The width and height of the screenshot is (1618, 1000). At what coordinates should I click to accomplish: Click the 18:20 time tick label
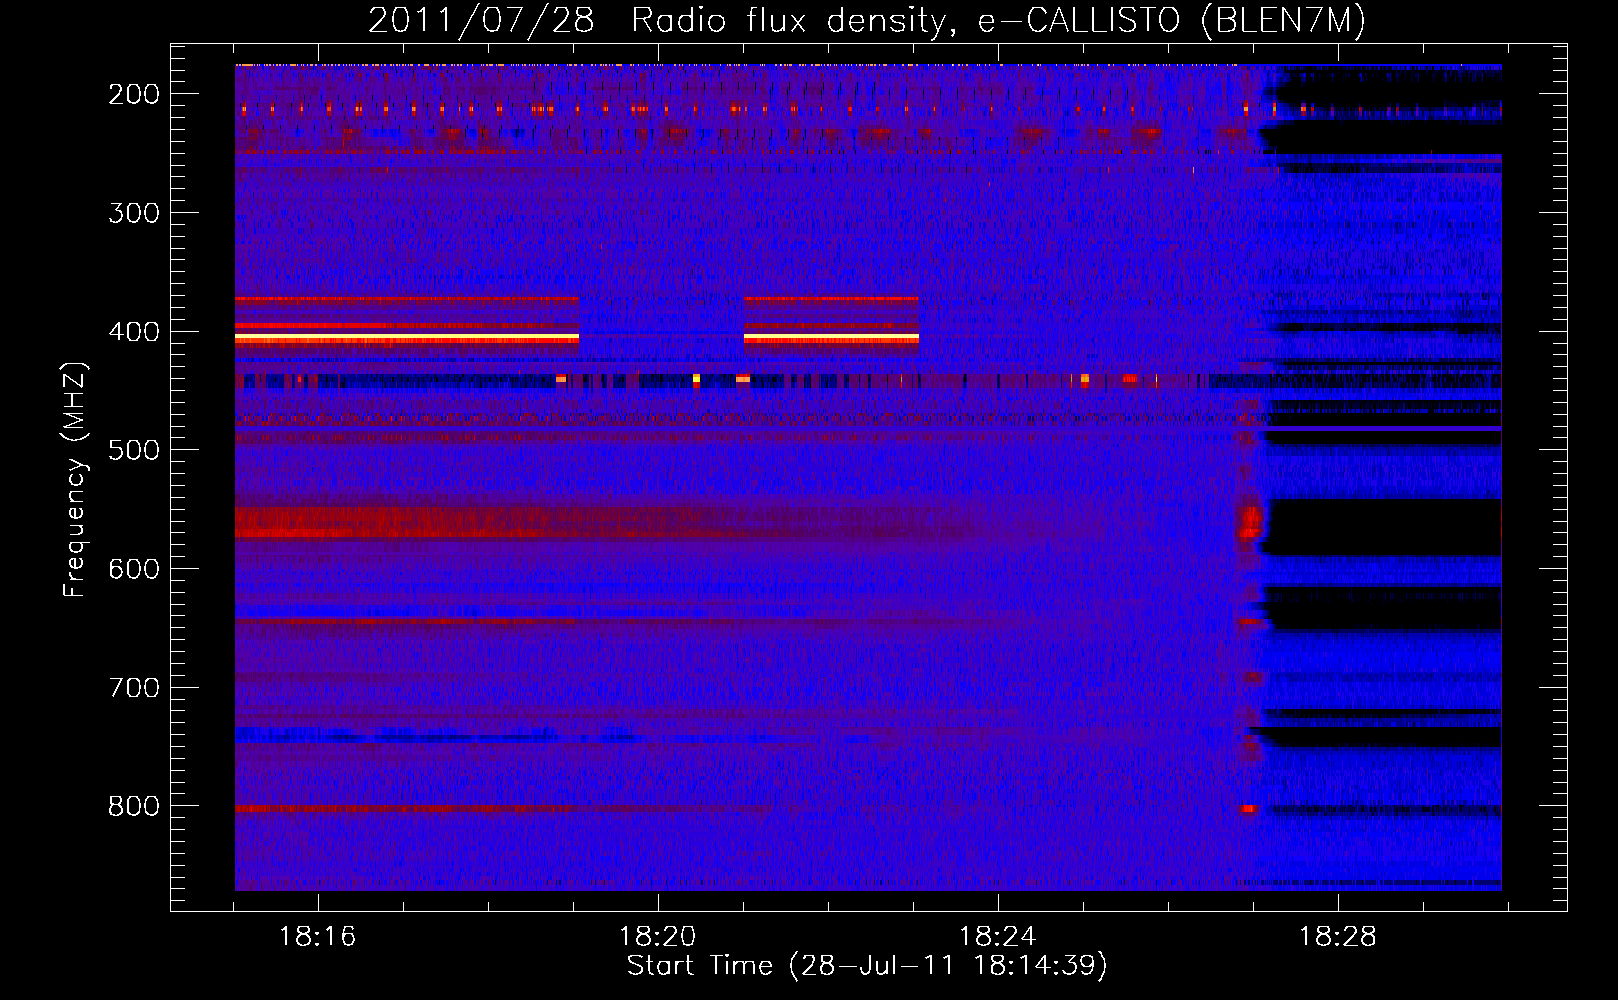point(658,937)
